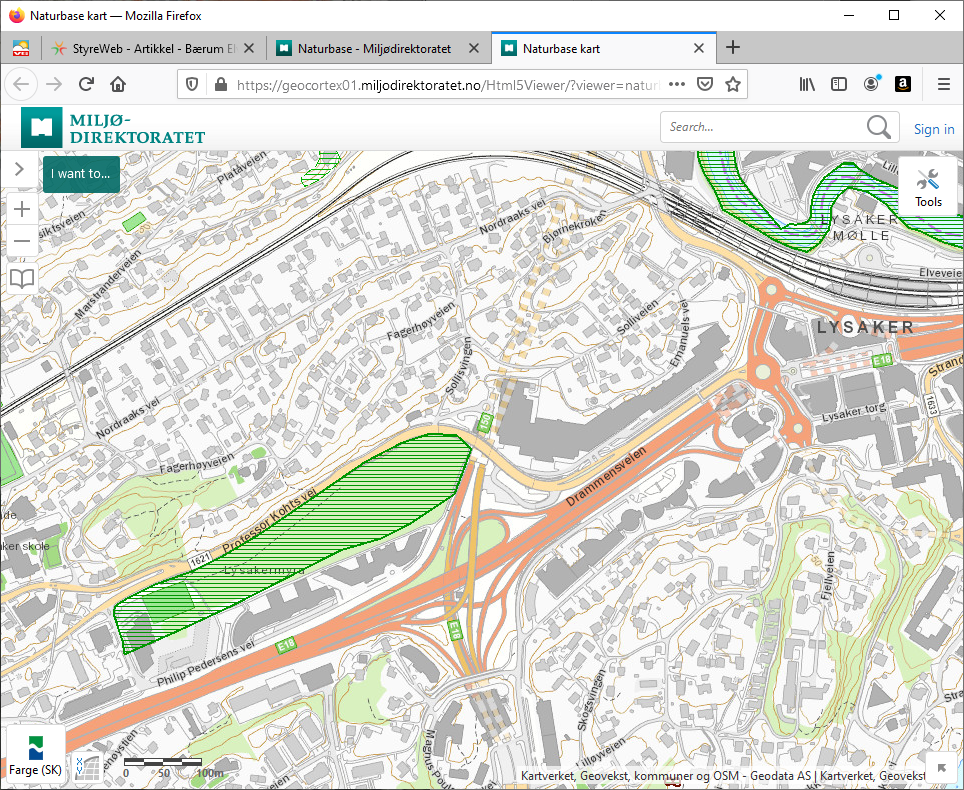Open the Farge (SK) basemap selector

tap(35, 754)
